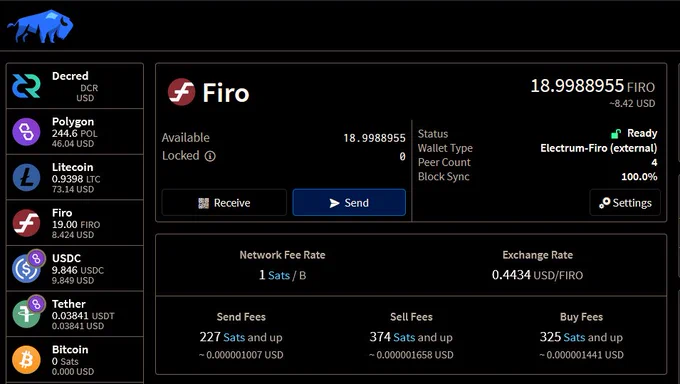Image resolution: width=680 pixels, height=384 pixels.
Task: Open the Tether wallet entry
Action: tap(75, 314)
